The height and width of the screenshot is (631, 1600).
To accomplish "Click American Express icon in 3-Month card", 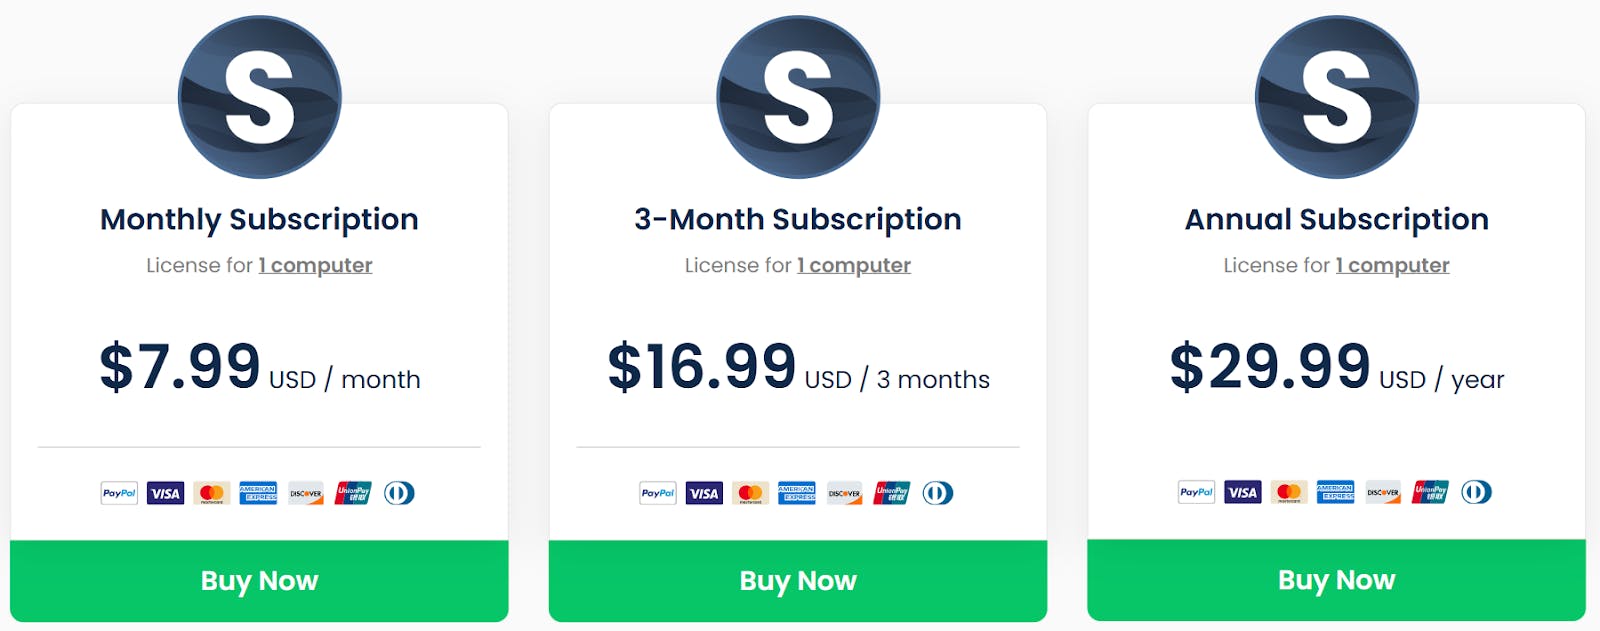I will pyautogui.click(x=797, y=493).
